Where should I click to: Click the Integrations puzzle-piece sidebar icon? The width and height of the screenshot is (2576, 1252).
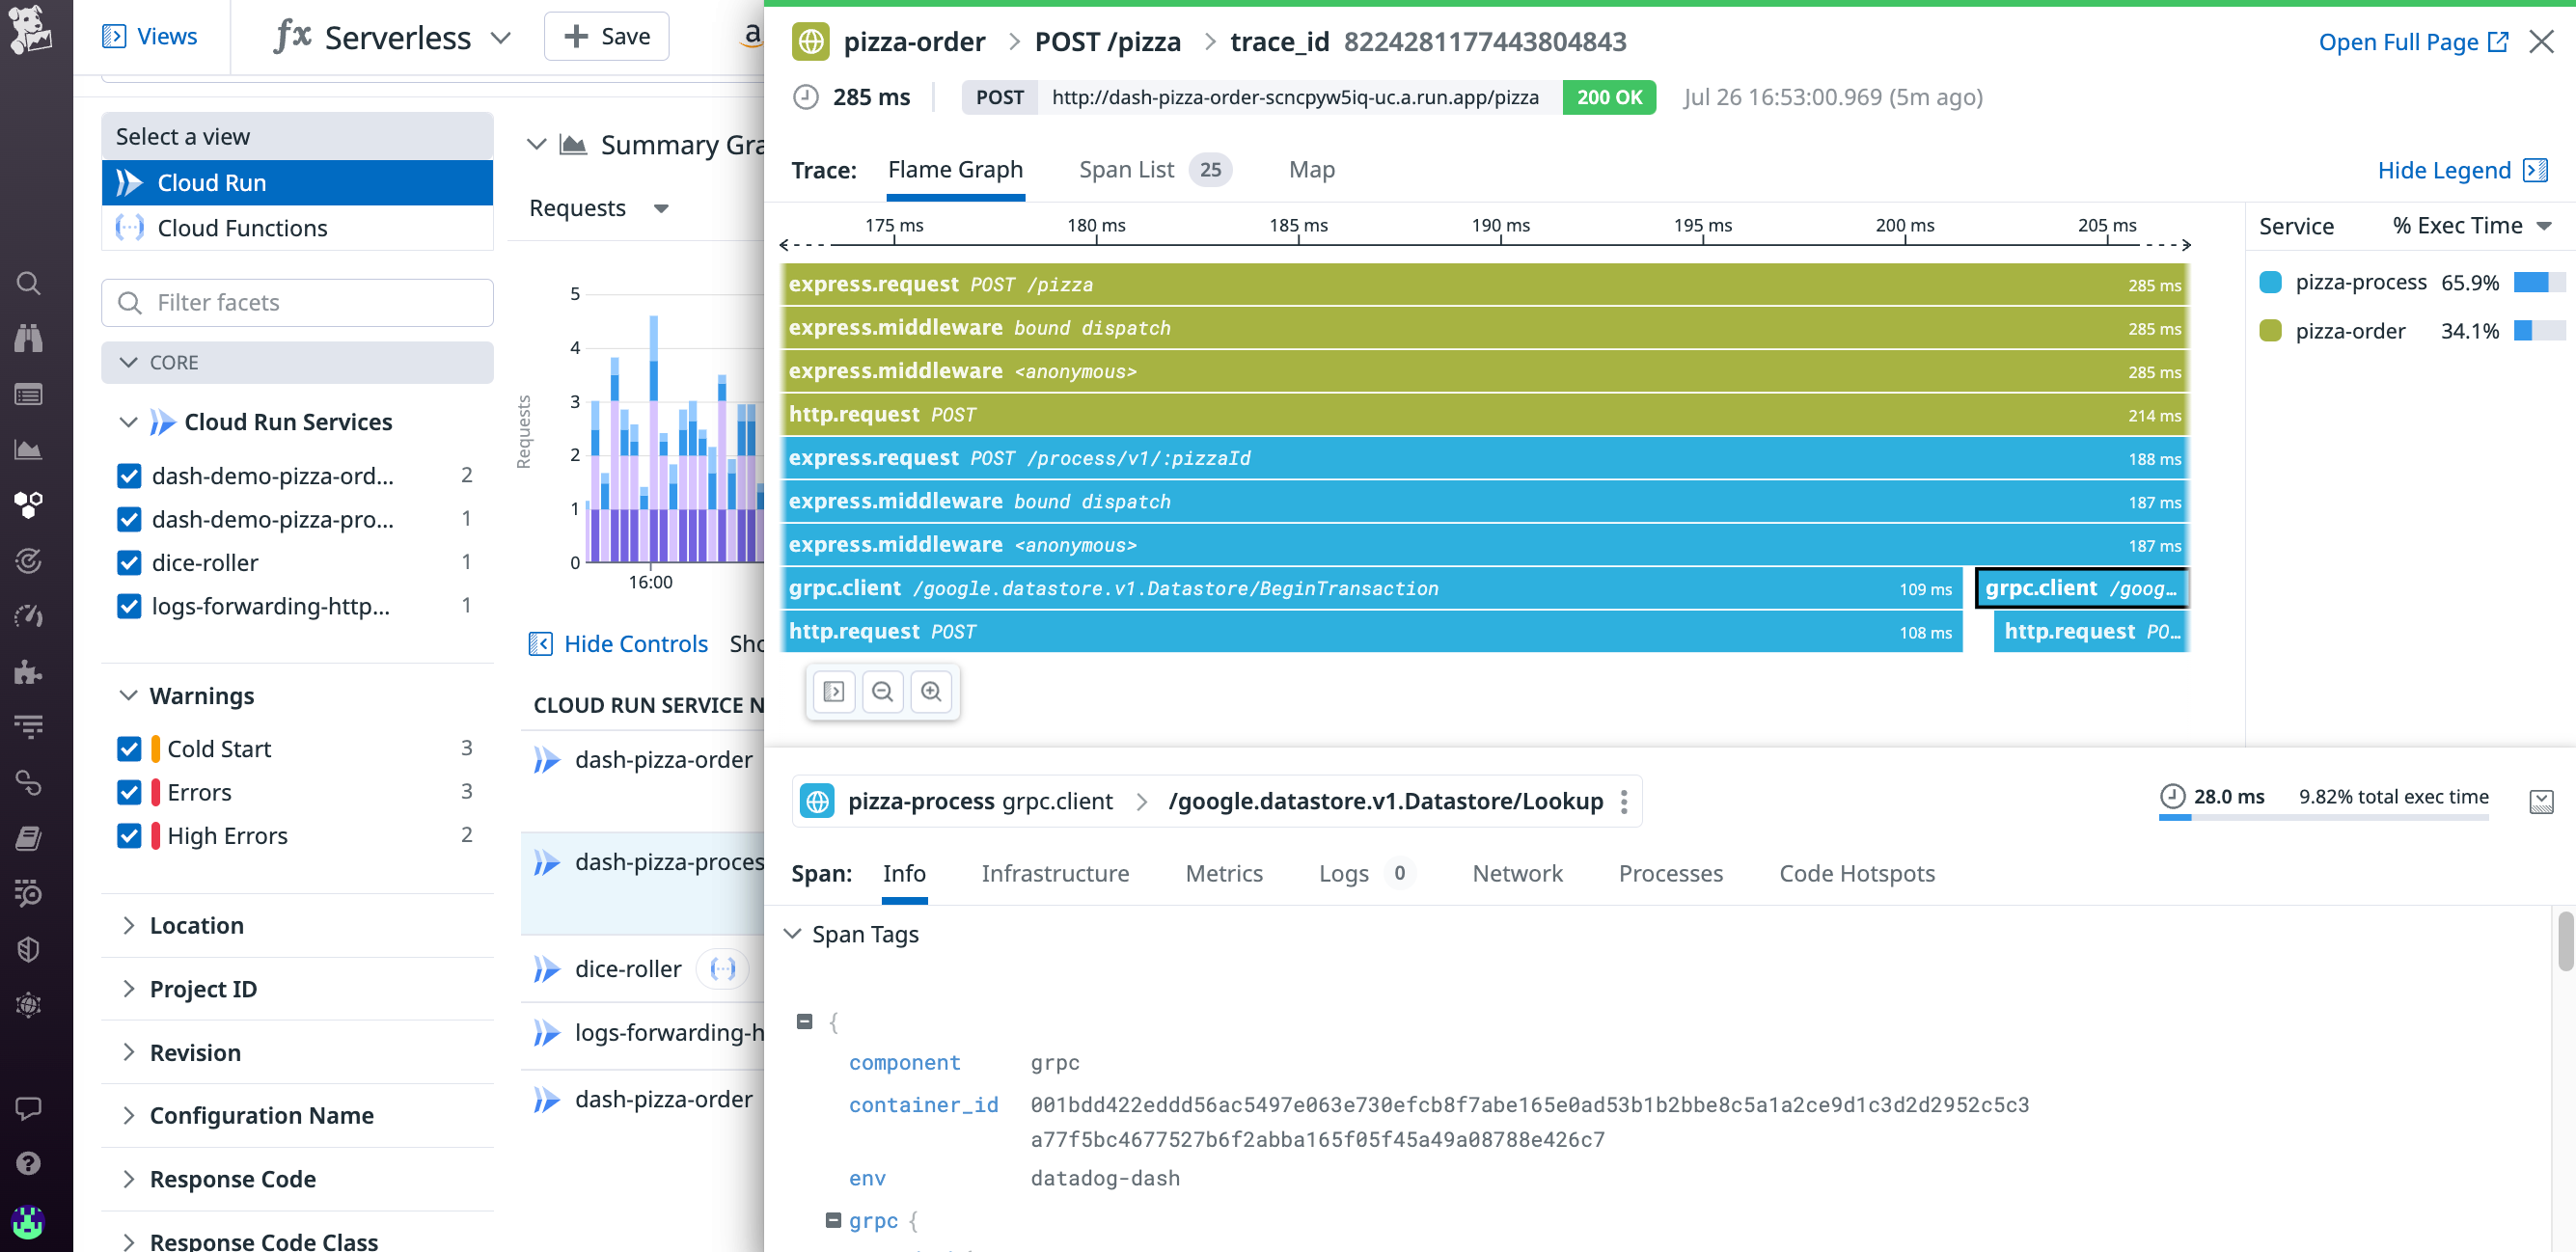[x=29, y=672]
